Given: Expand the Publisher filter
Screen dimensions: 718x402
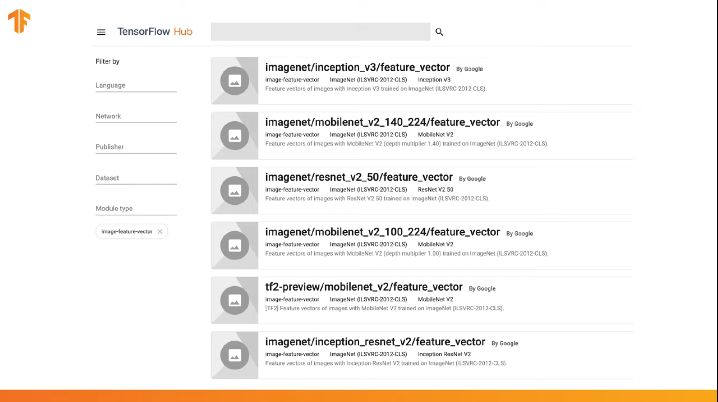Looking at the screenshot, I should click(x=136, y=147).
